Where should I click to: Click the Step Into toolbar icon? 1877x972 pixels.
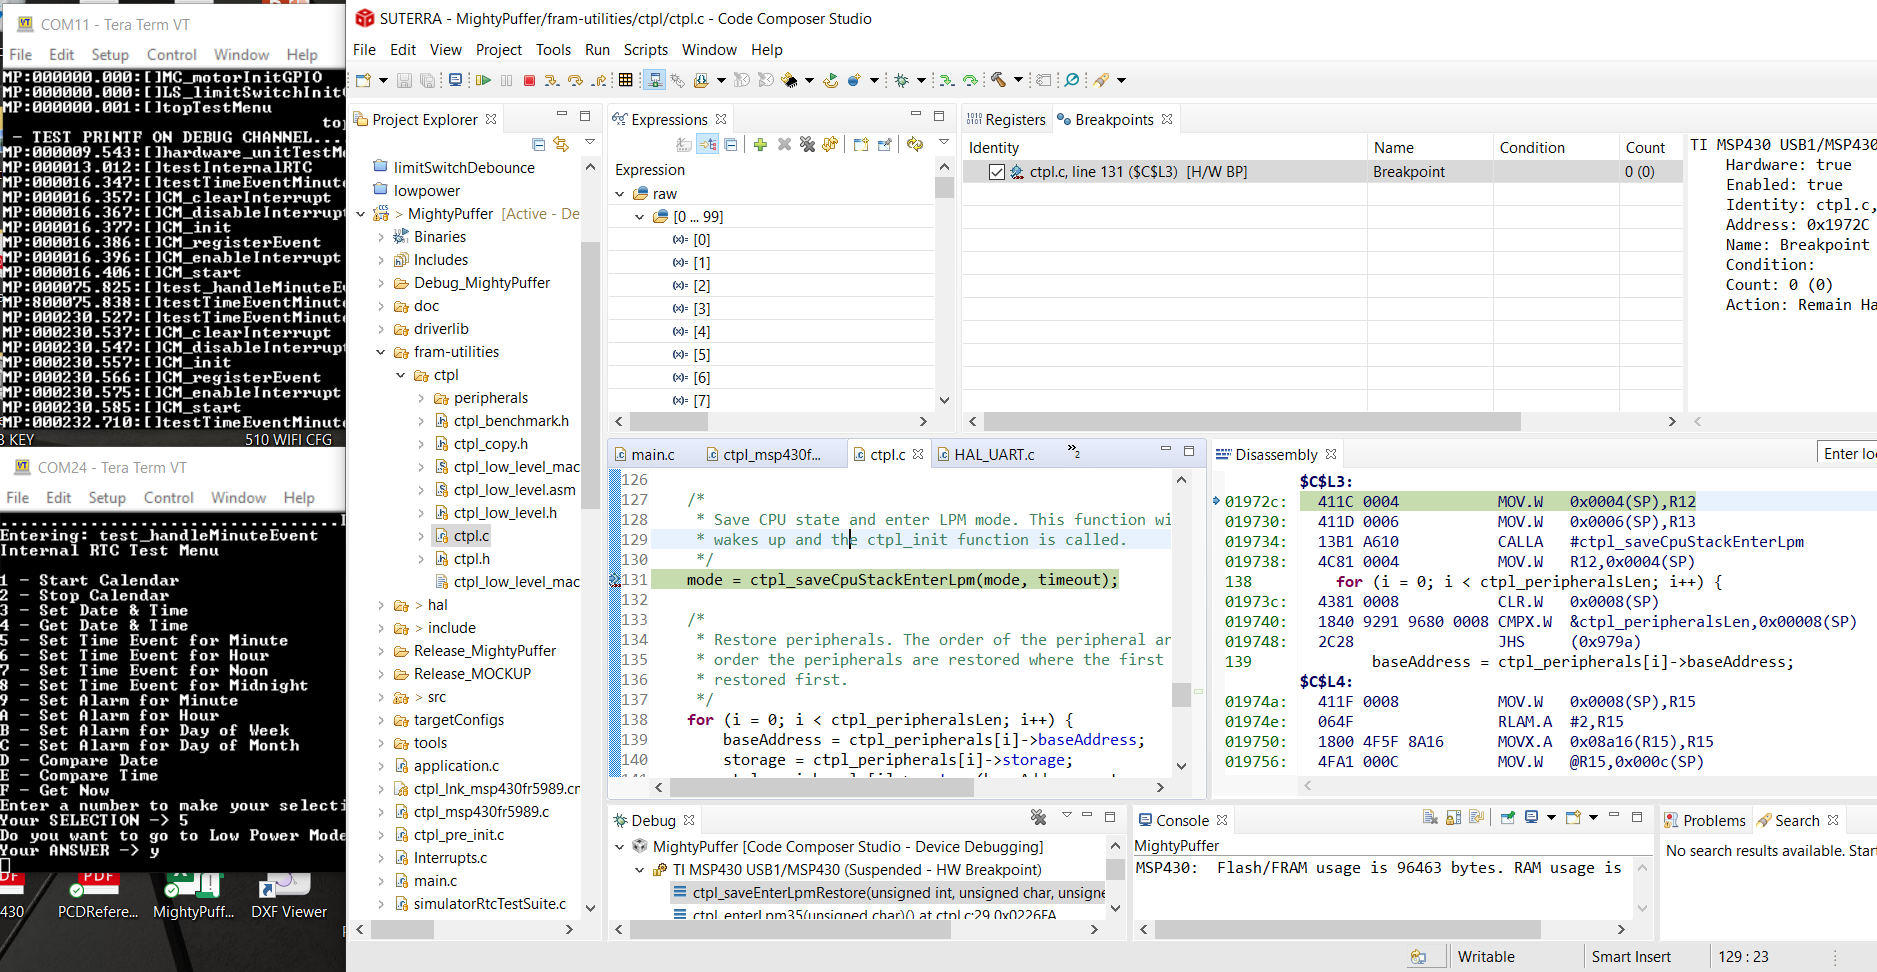coord(552,80)
